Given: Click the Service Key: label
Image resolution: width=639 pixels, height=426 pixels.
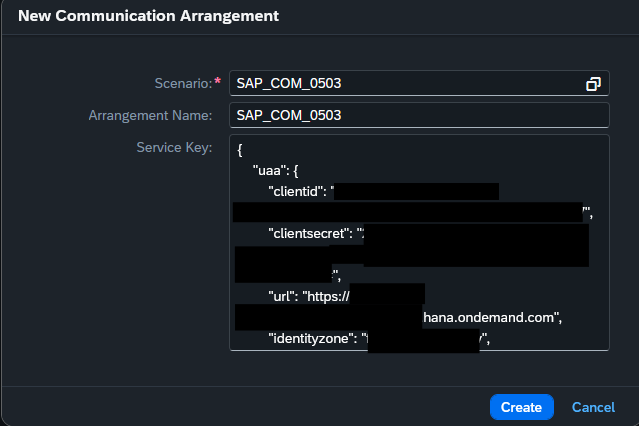Looking at the screenshot, I should click(x=174, y=147).
